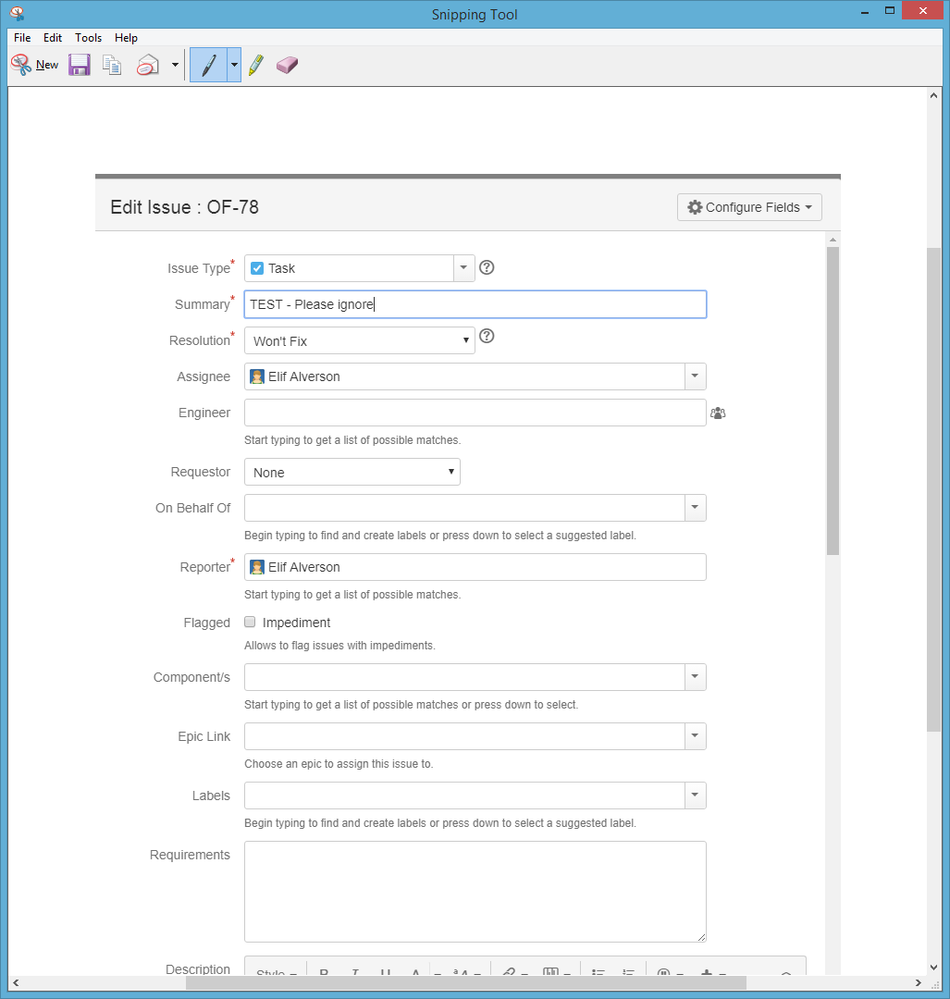Viewport: 950px width, 999px height.
Task: Open the user picker icon next to Engineer
Action: (718, 413)
